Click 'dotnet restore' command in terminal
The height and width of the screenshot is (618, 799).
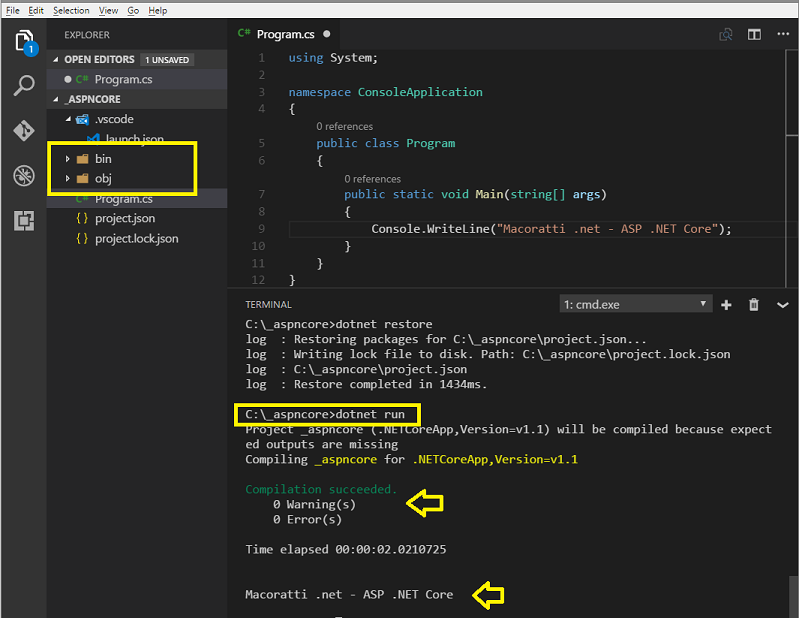point(384,324)
